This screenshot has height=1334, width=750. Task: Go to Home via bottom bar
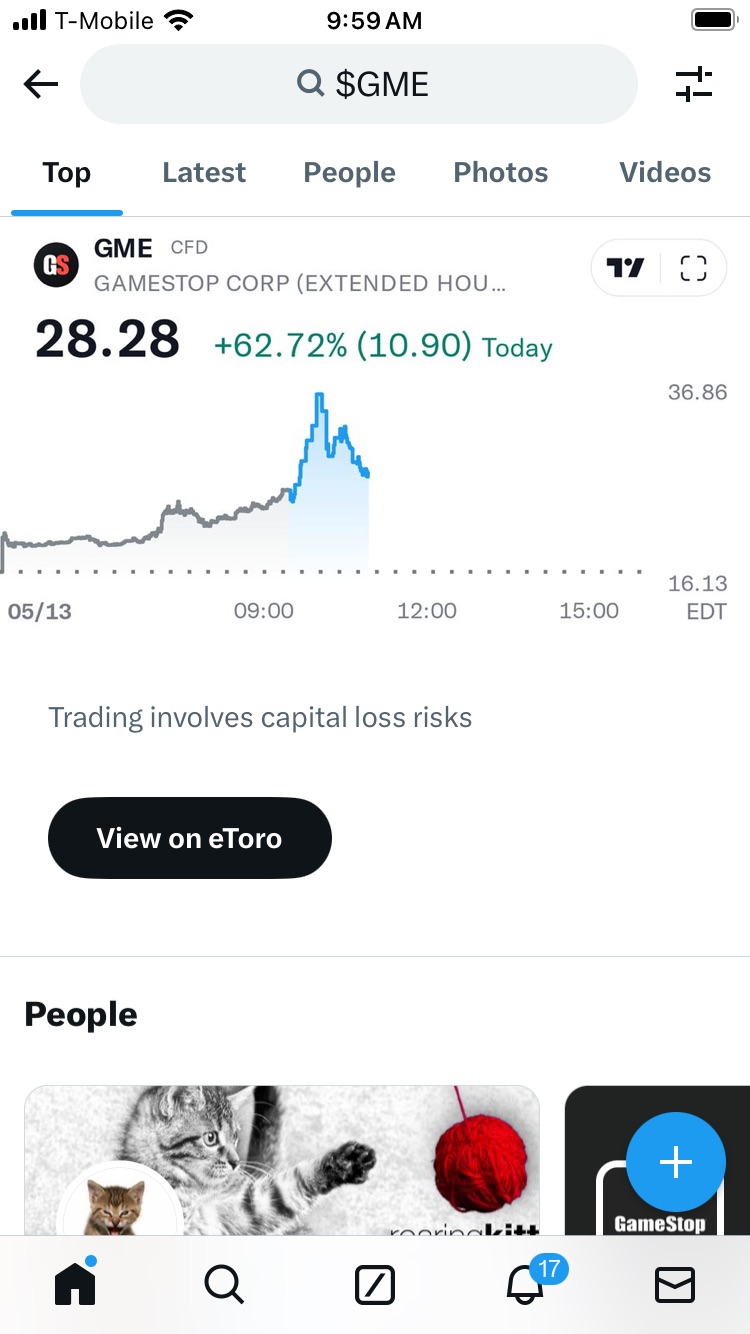(75, 1283)
